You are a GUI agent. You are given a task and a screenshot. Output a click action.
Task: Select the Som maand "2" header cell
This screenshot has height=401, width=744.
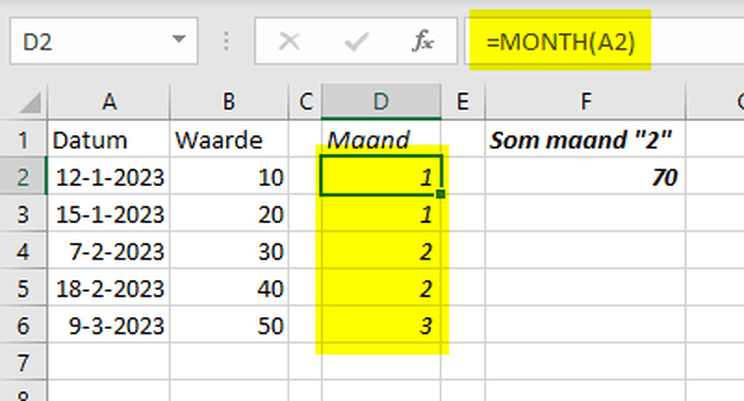coord(586,140)
